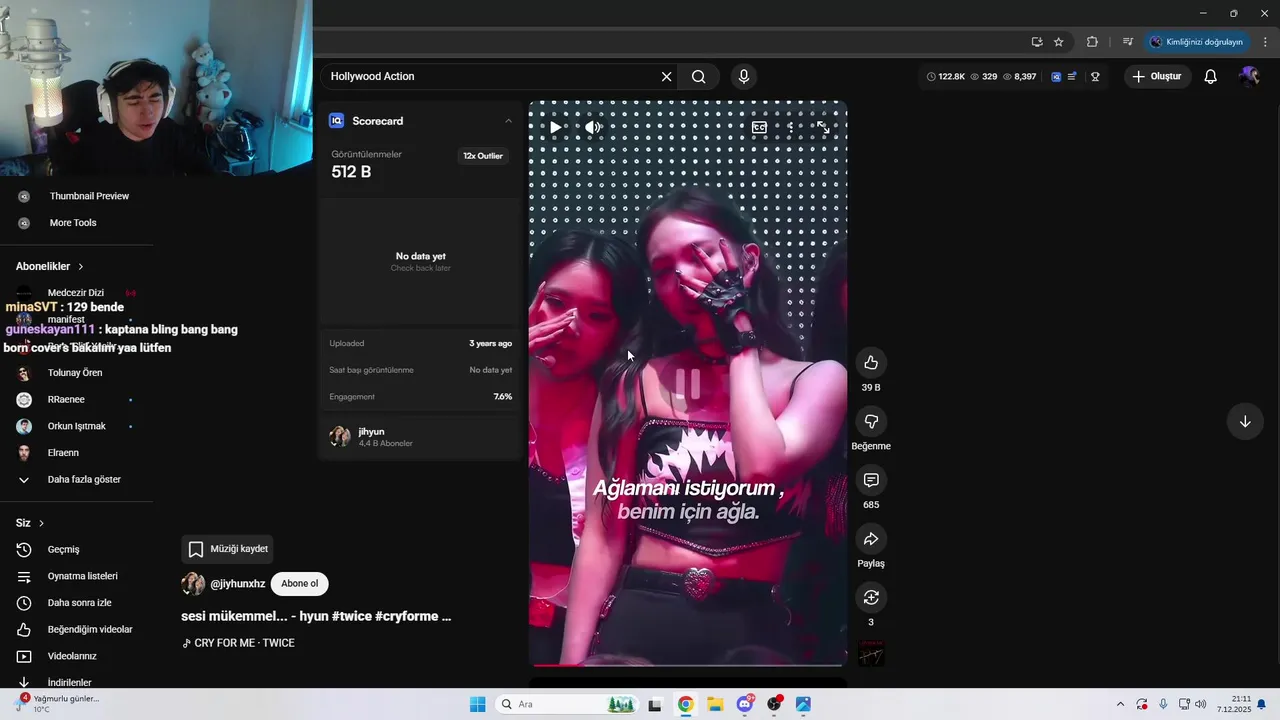Open the vidIQ list icon with the blue dot

1072,76
